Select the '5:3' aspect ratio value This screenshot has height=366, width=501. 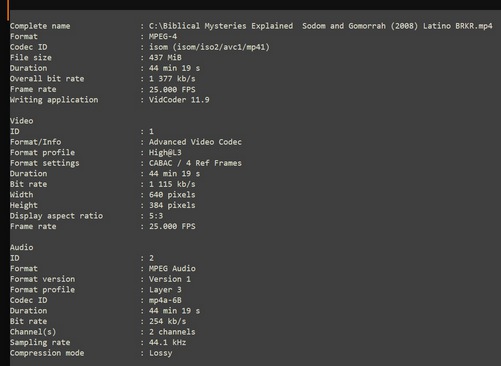(156, 216)
